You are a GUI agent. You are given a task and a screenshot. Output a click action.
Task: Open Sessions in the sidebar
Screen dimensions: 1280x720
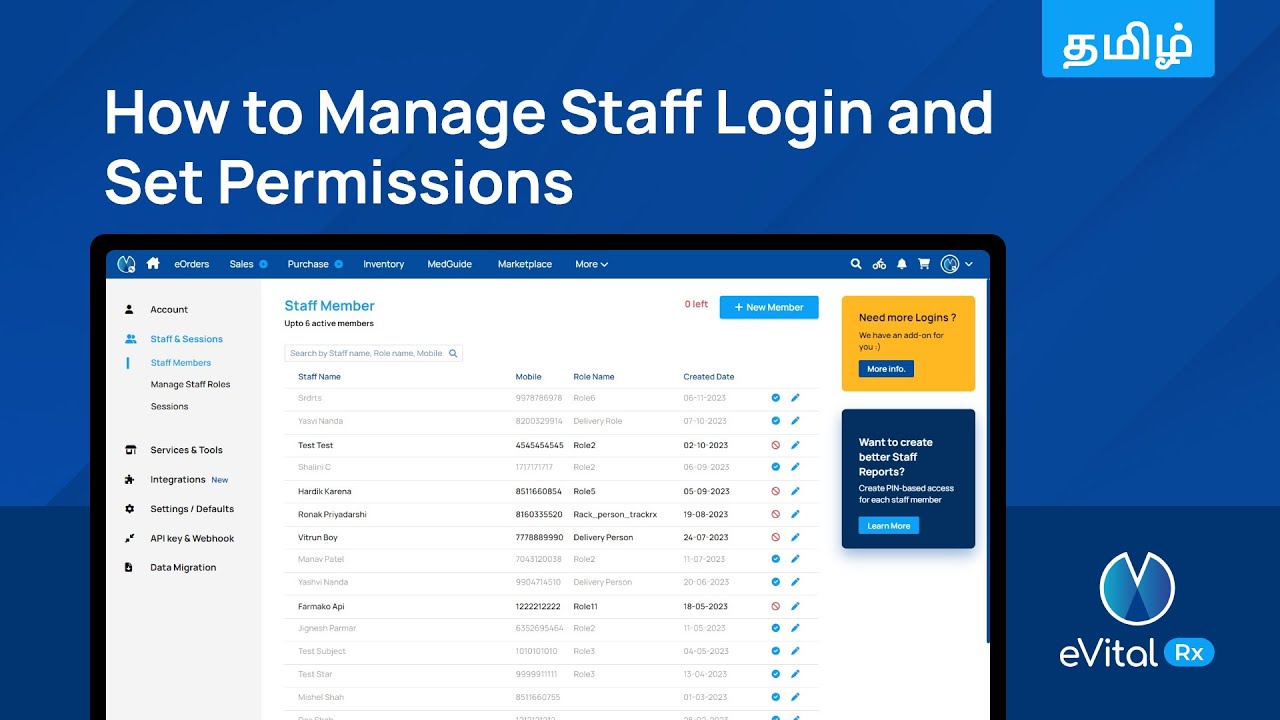pos(170,406)
